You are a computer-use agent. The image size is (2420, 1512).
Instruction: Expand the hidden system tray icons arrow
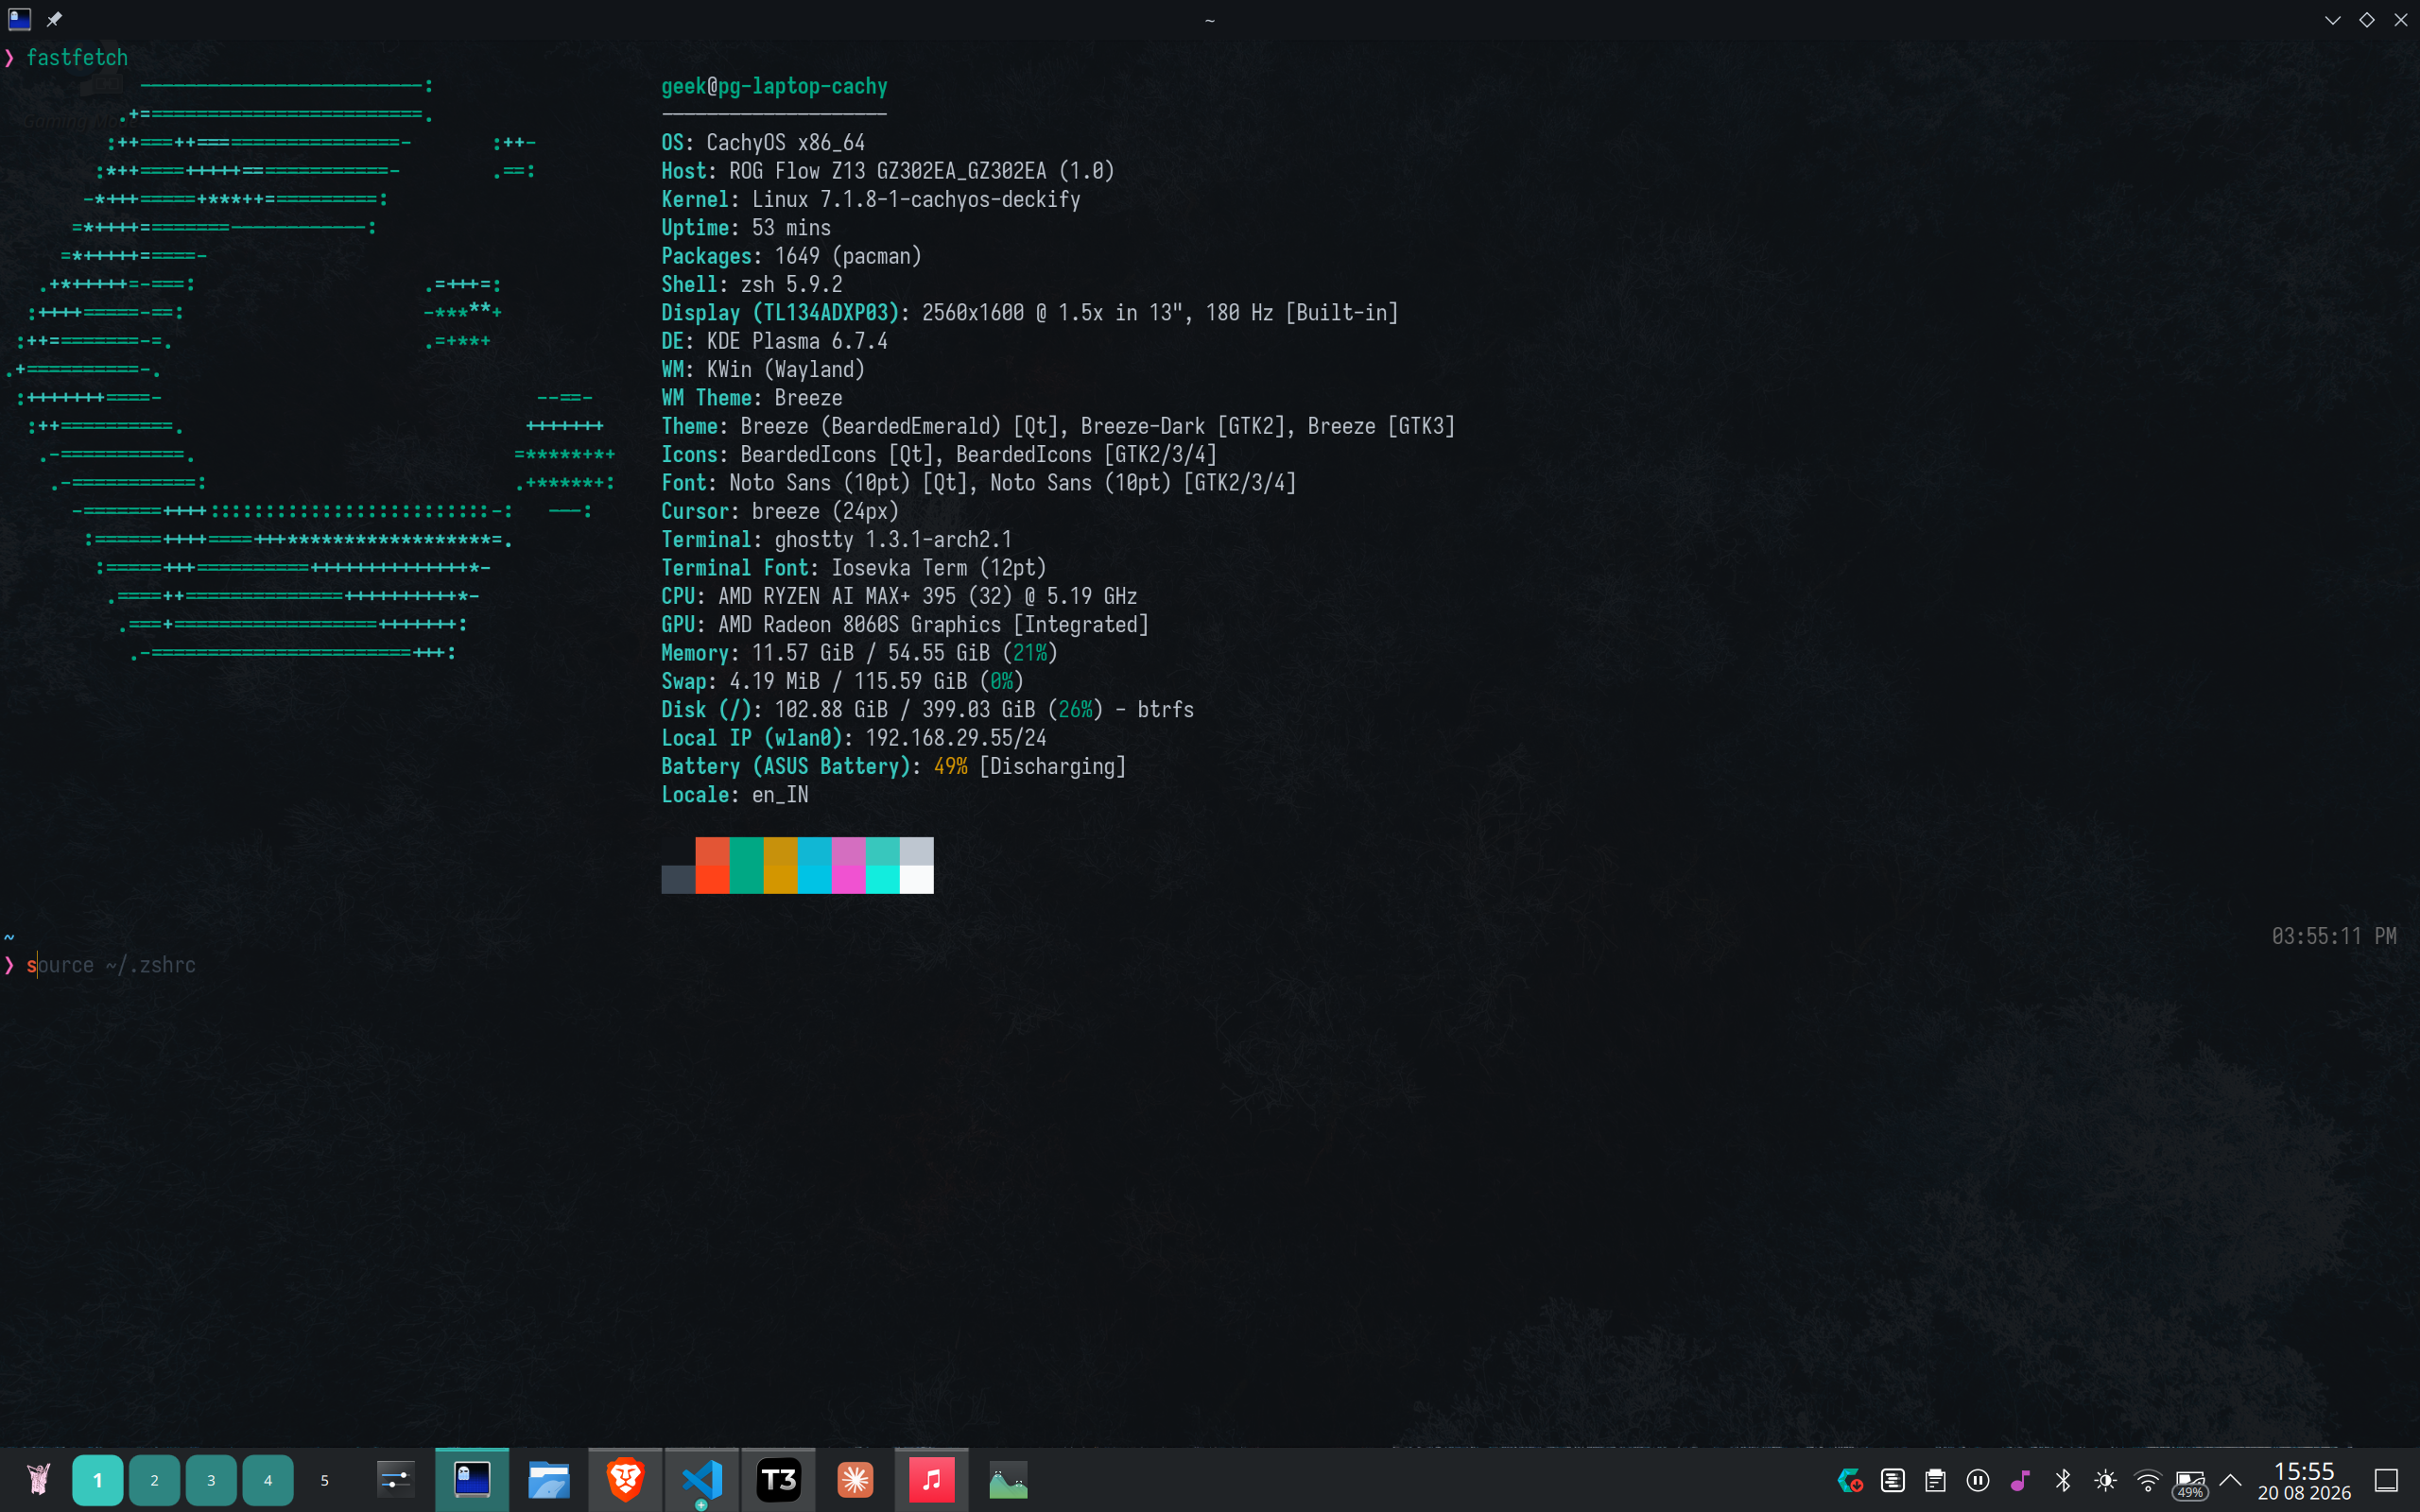(2230, 1480)
